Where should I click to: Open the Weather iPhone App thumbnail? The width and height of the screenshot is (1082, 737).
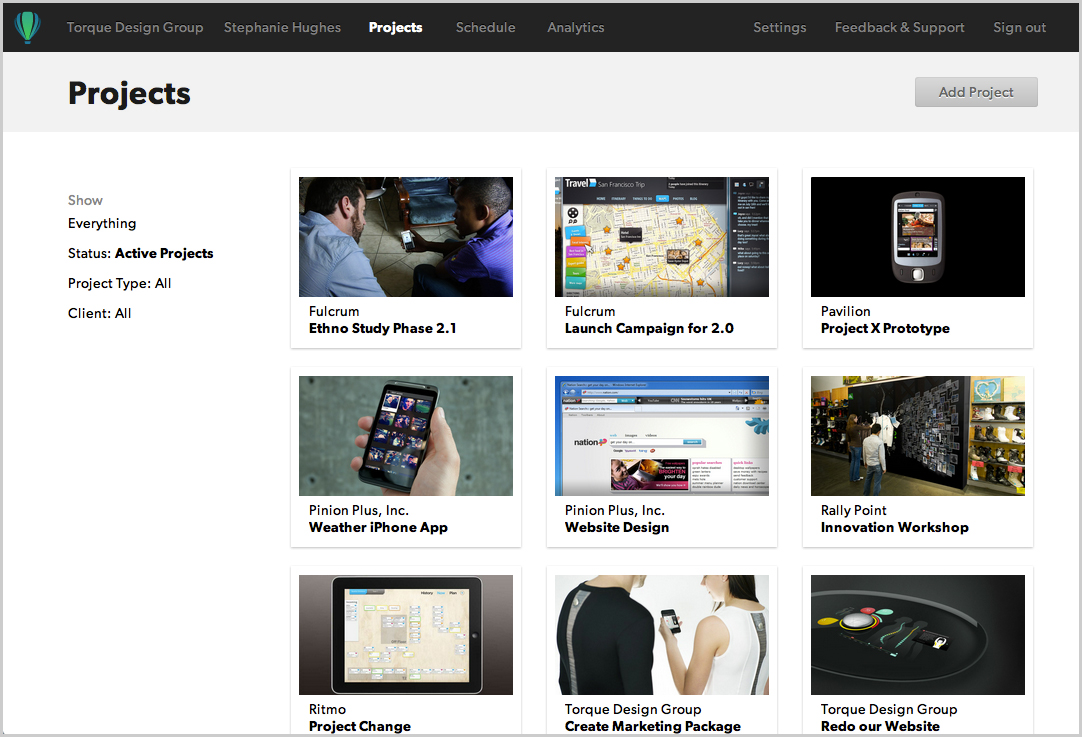(x=405, y=436)
